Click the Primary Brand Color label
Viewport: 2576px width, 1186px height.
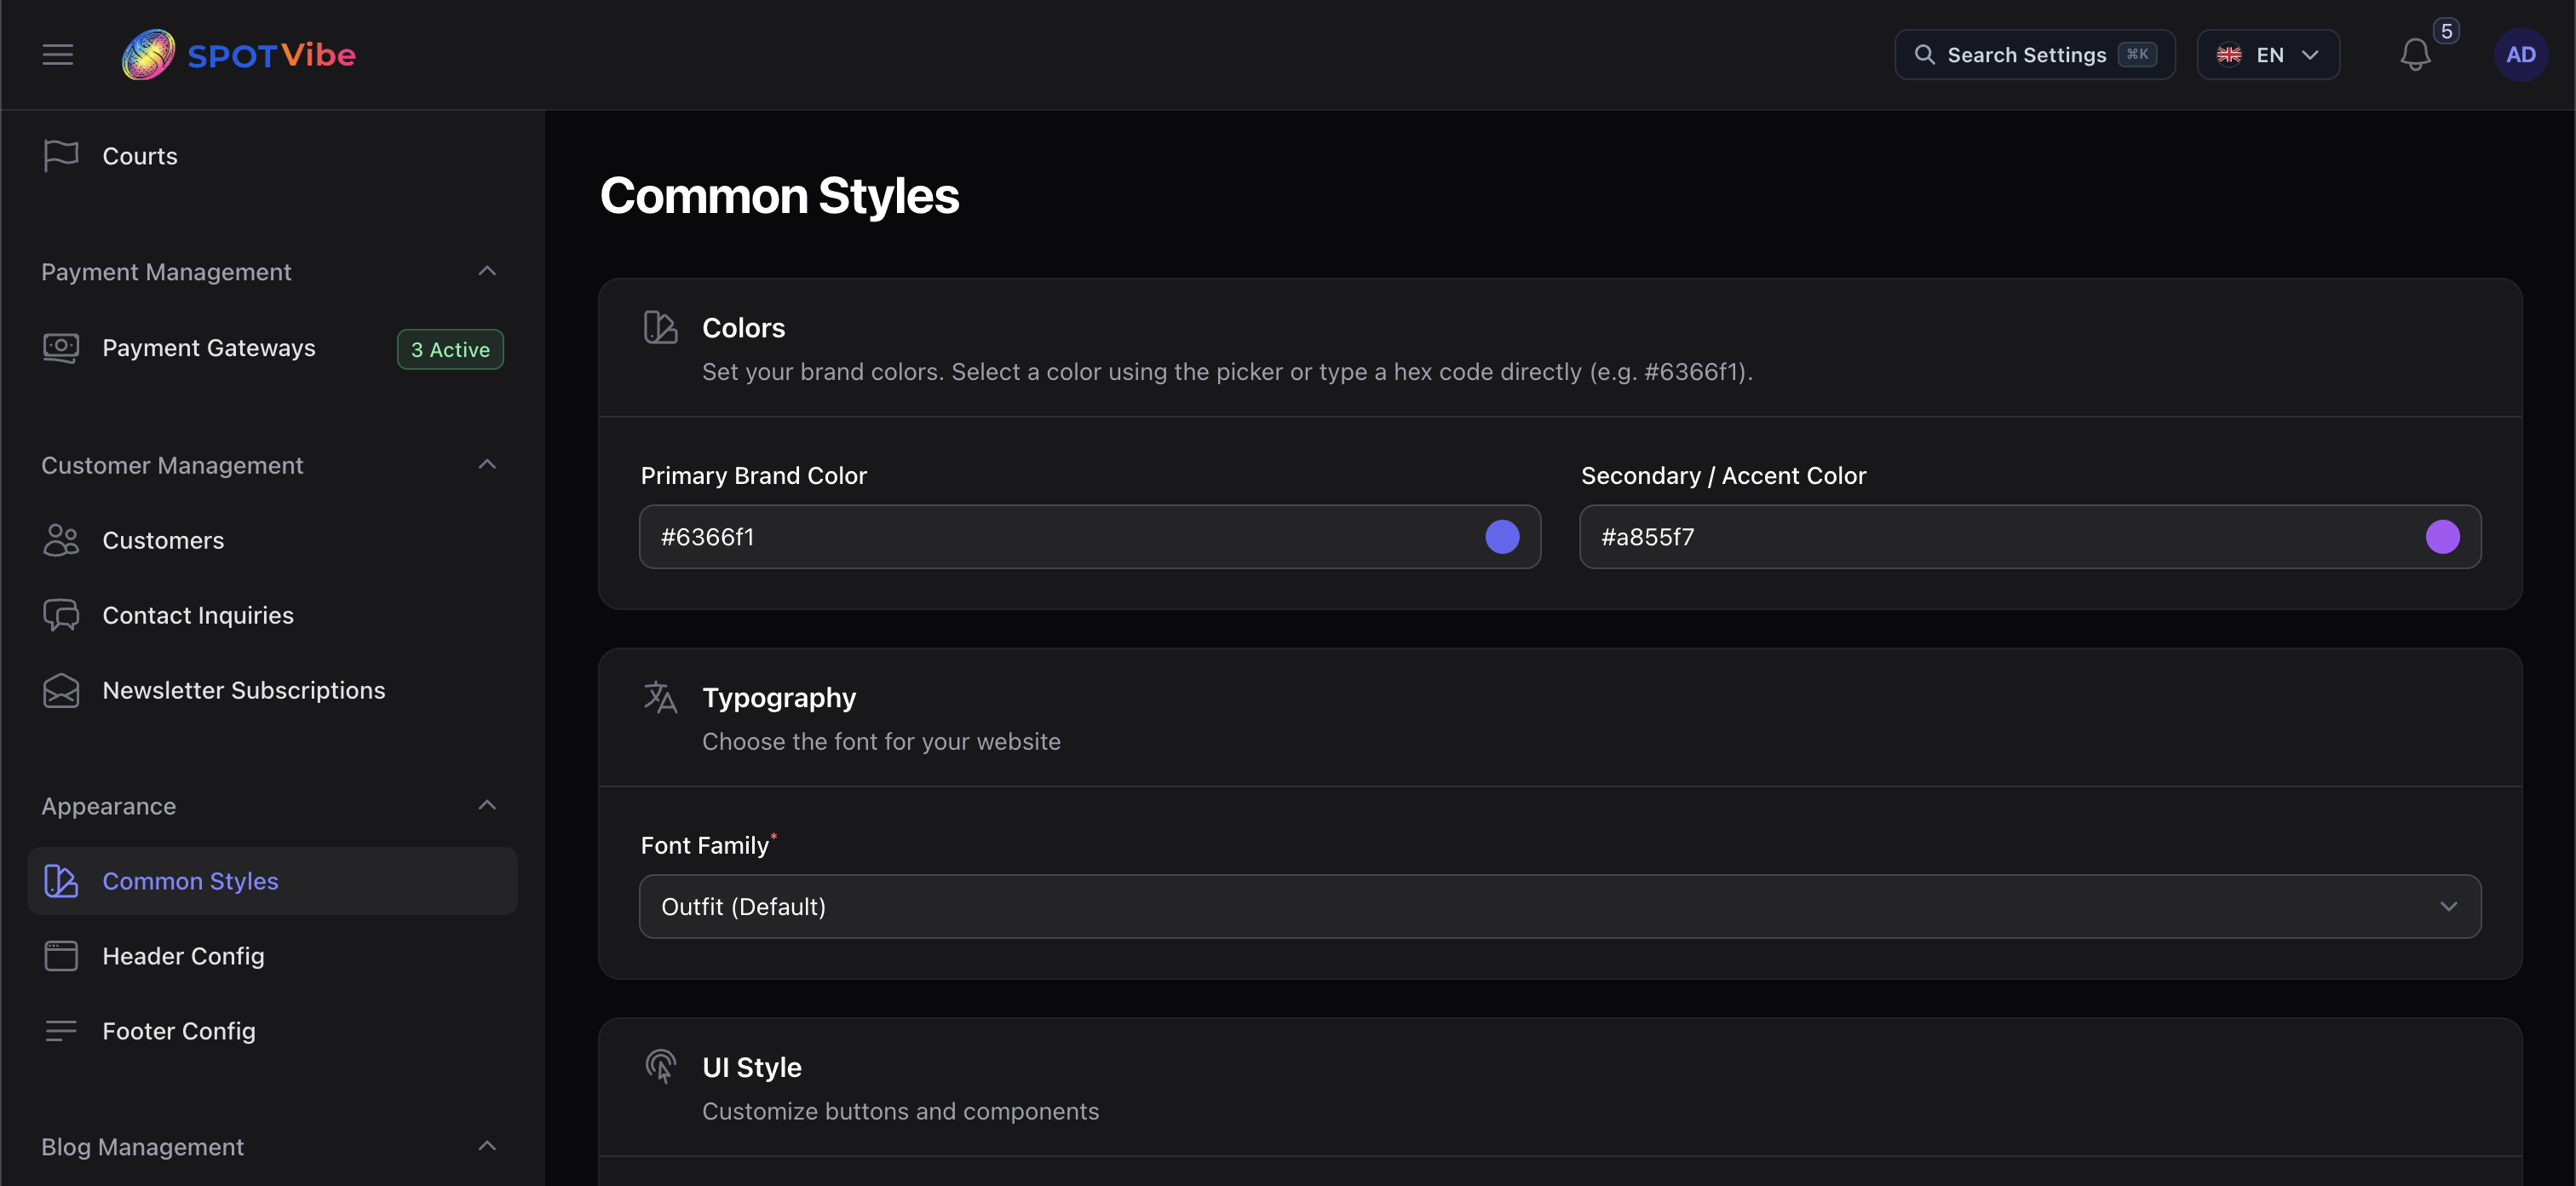point(753,476)
